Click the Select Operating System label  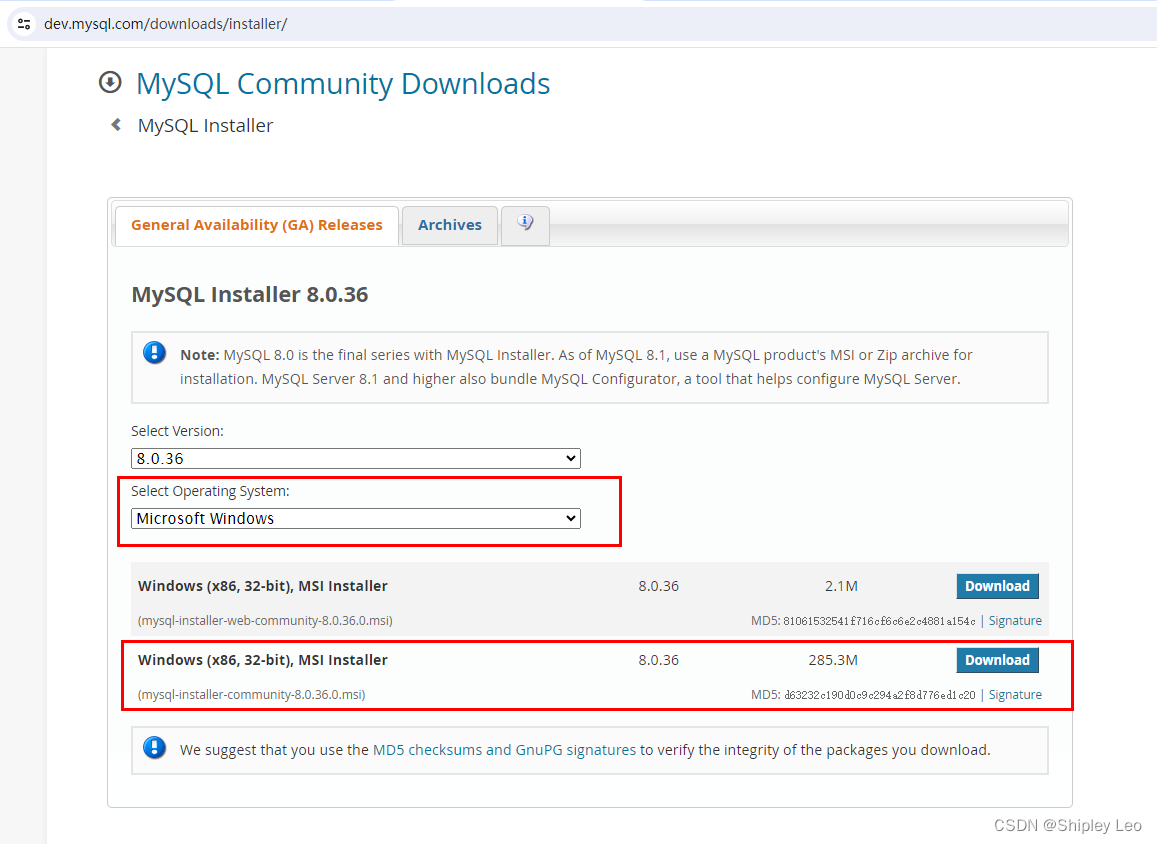pos(210,491)
